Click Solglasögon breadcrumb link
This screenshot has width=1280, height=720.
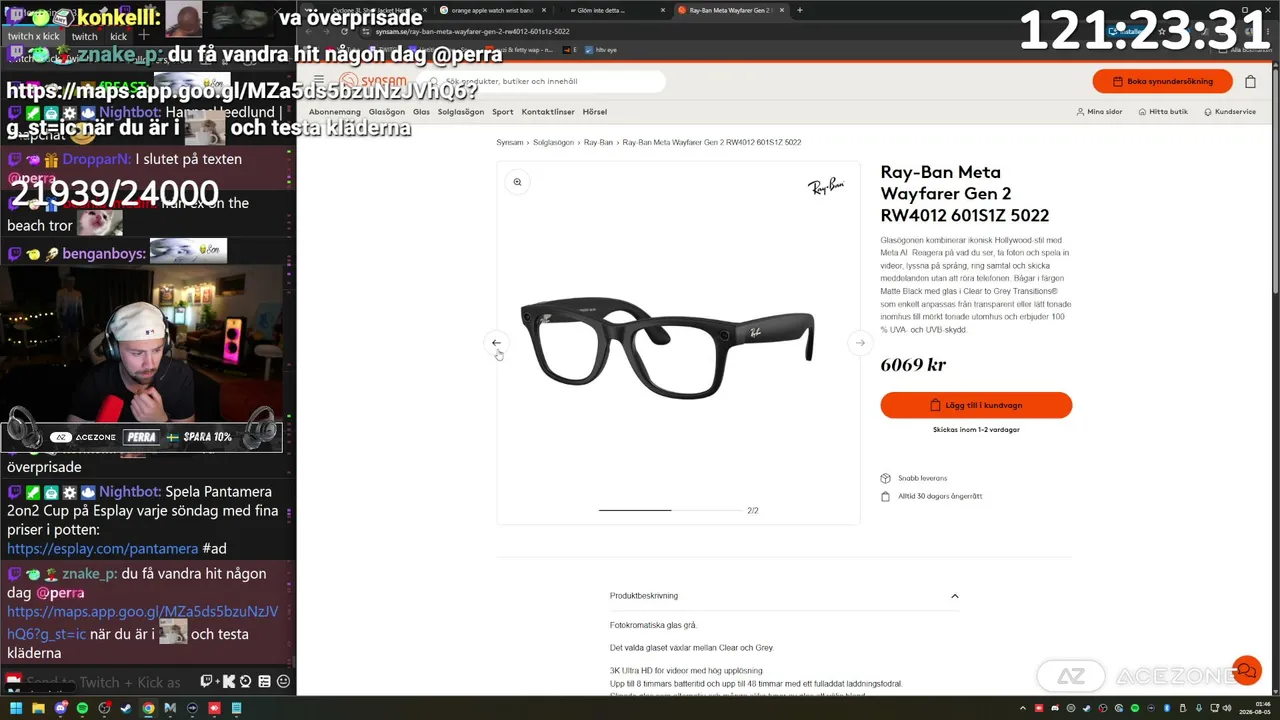(x=553, y=143)
